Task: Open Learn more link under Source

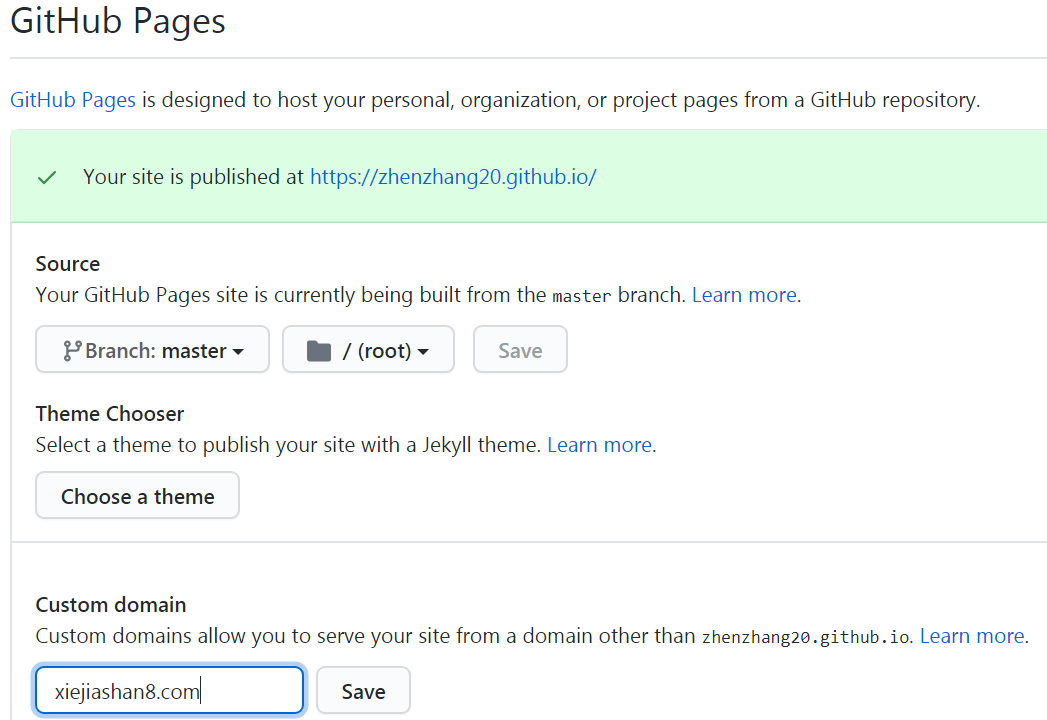Action: tap(745, 295)
